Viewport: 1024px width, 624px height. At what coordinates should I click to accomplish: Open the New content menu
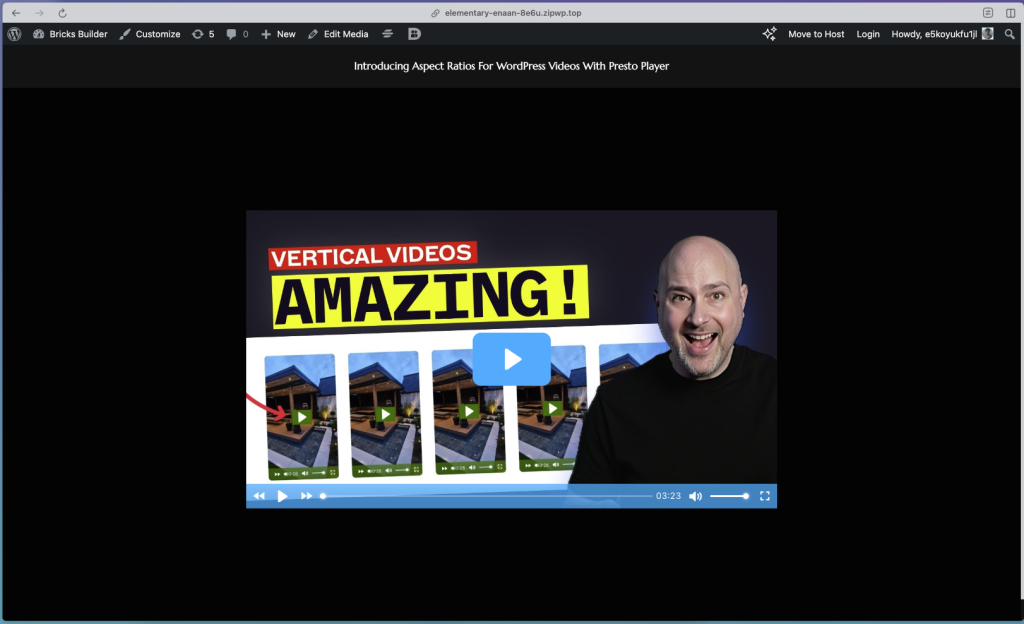point(278,34)
